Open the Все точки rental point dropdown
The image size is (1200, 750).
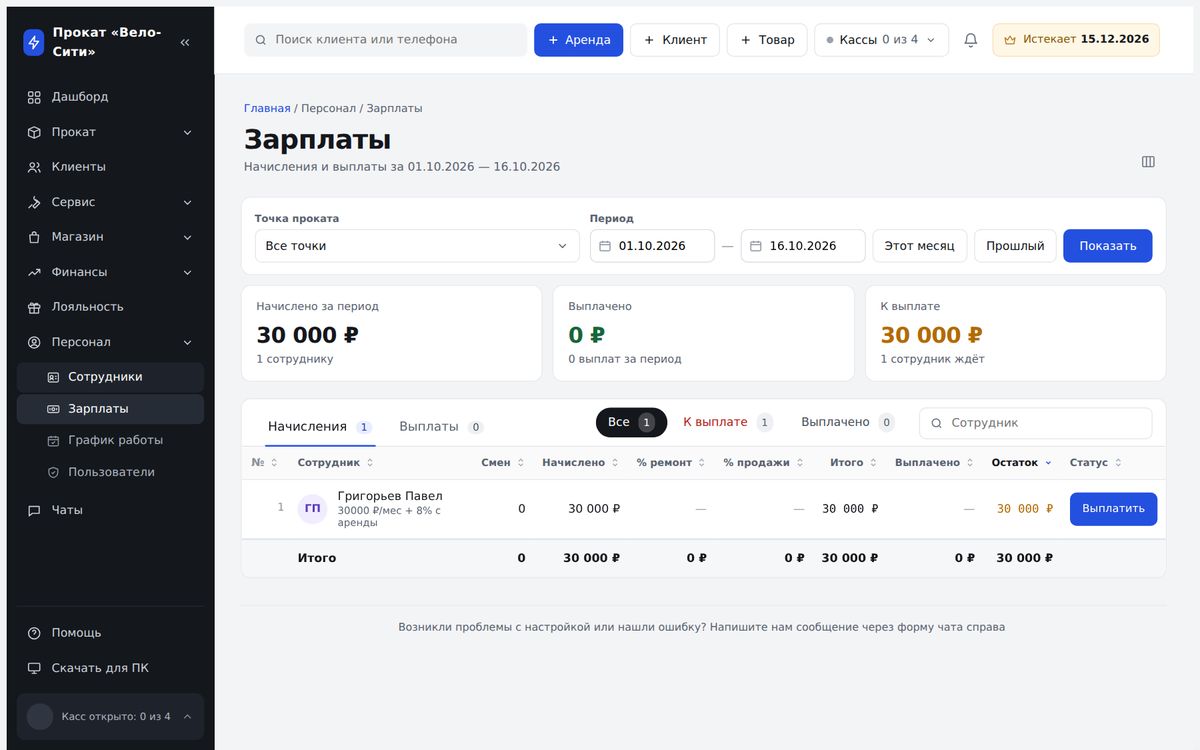tap(417, 246)
